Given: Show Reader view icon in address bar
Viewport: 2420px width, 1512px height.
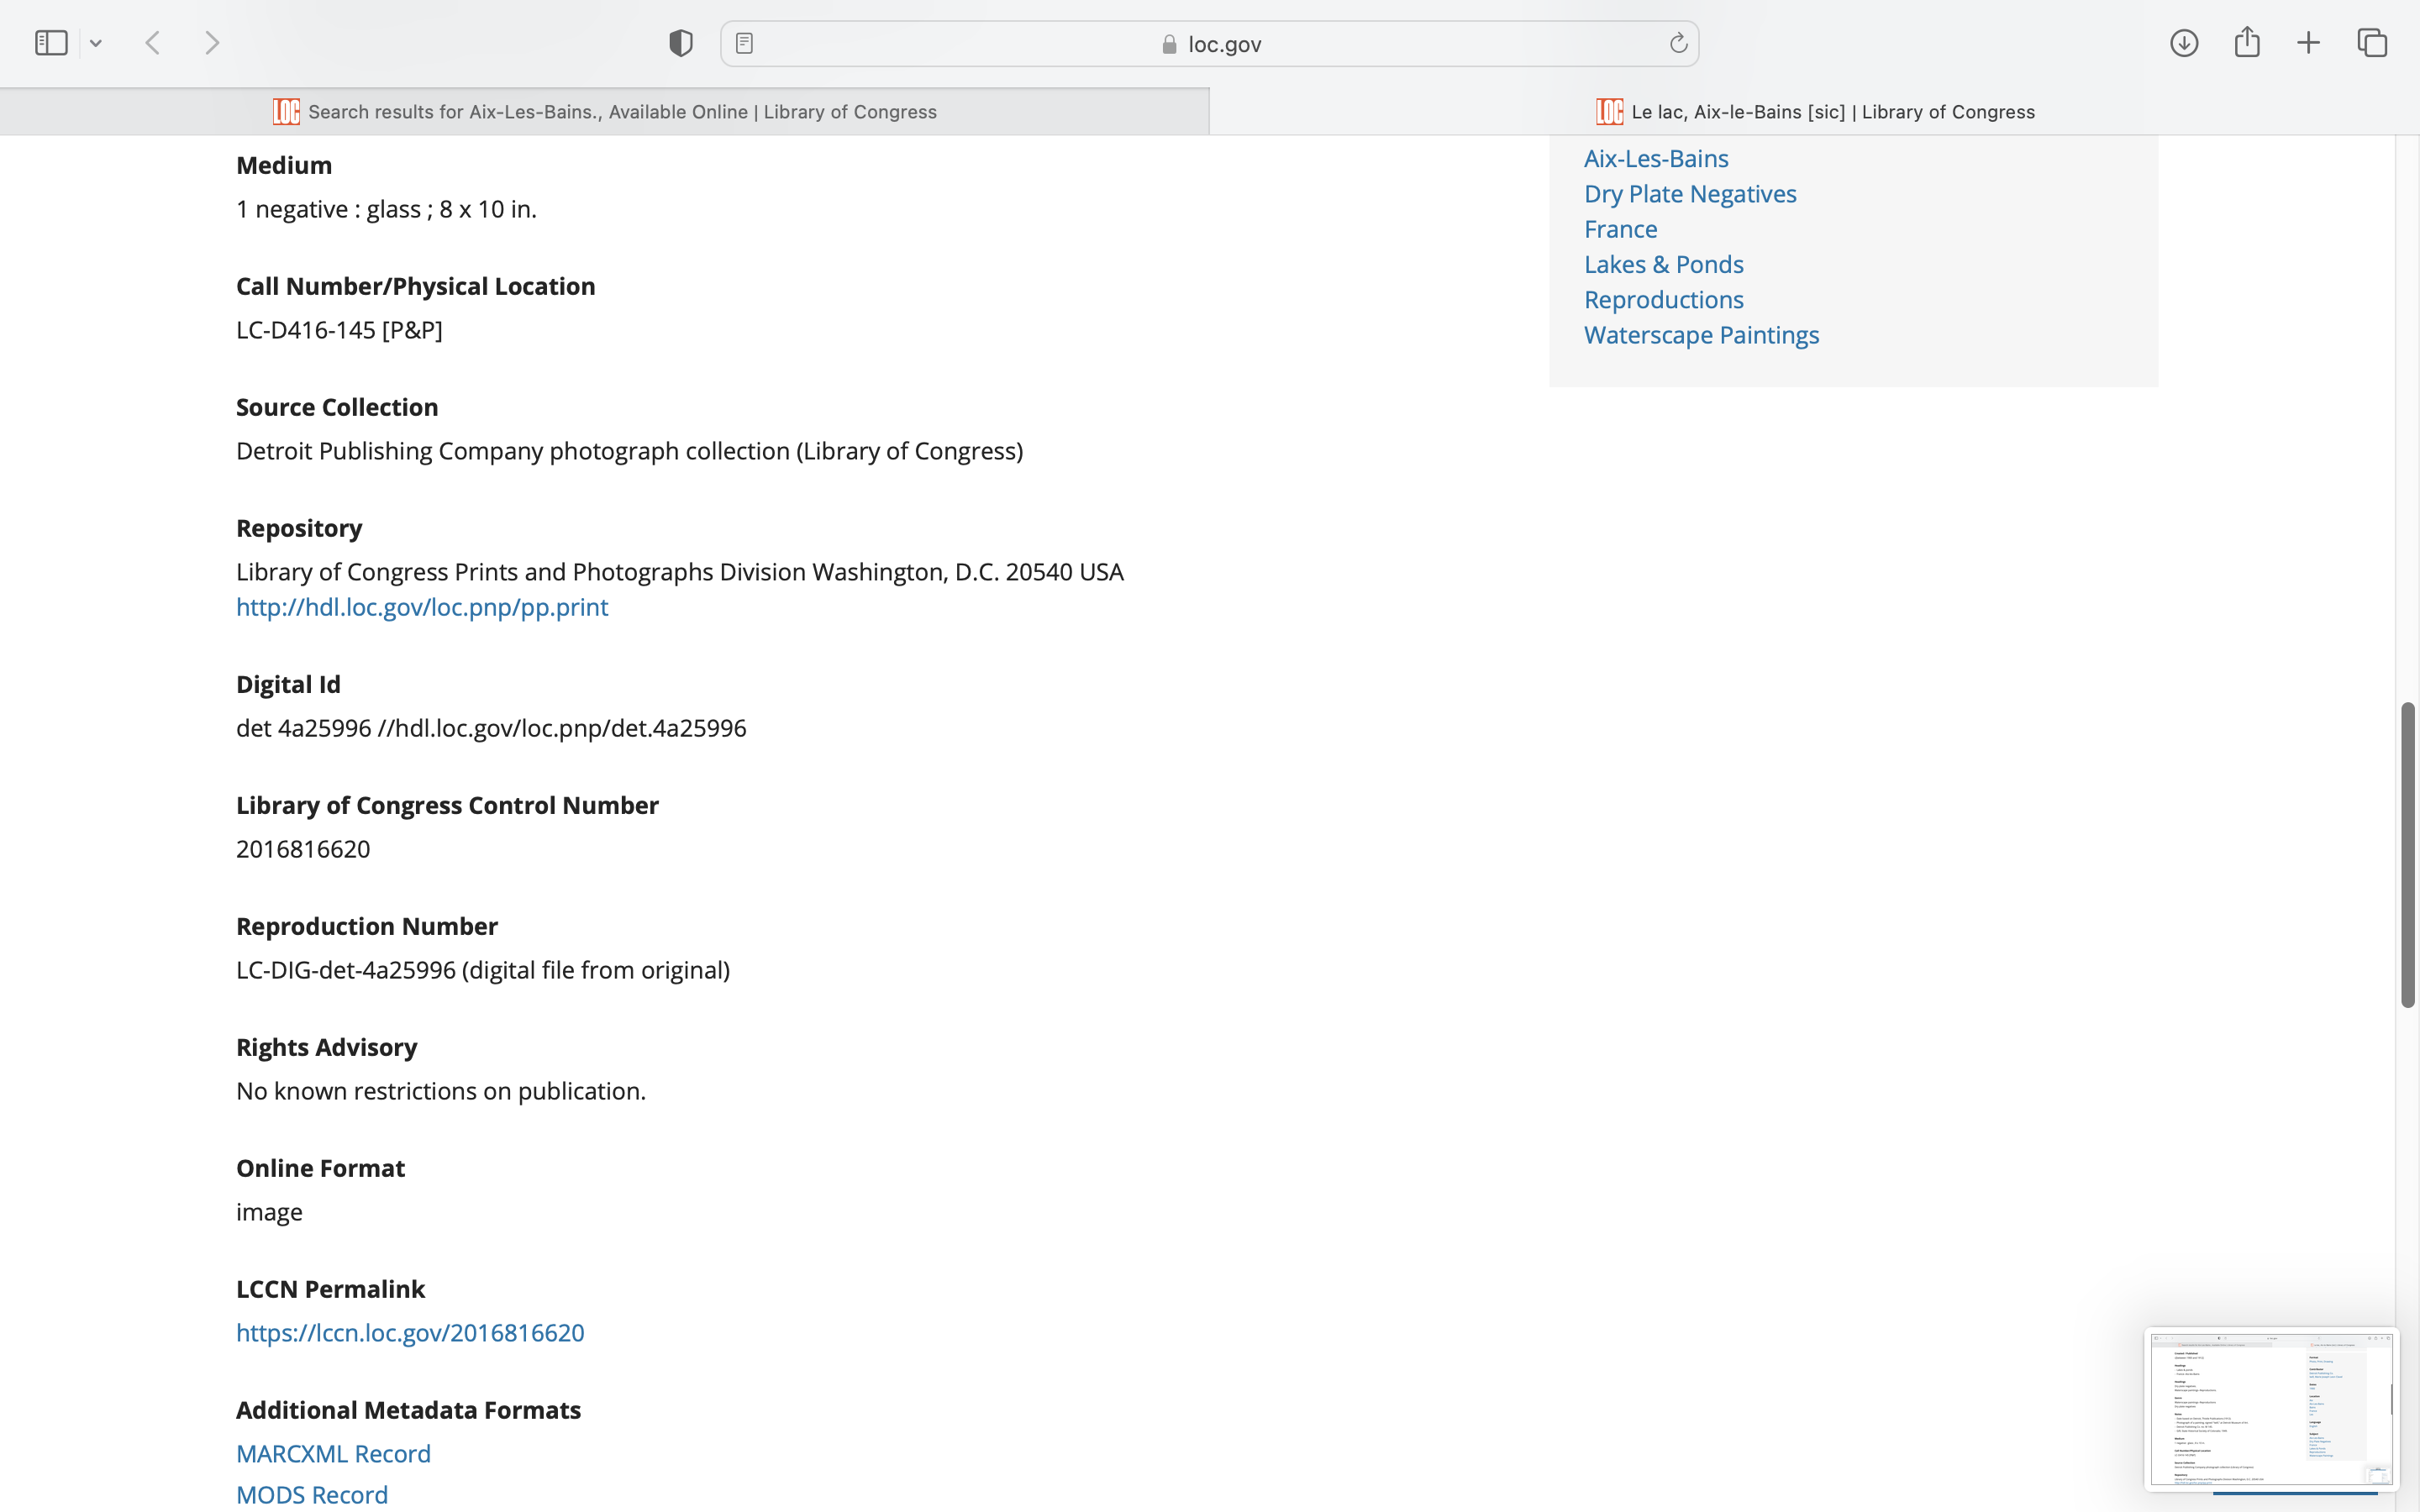Looking at the screenshot, I should point(744,43).
